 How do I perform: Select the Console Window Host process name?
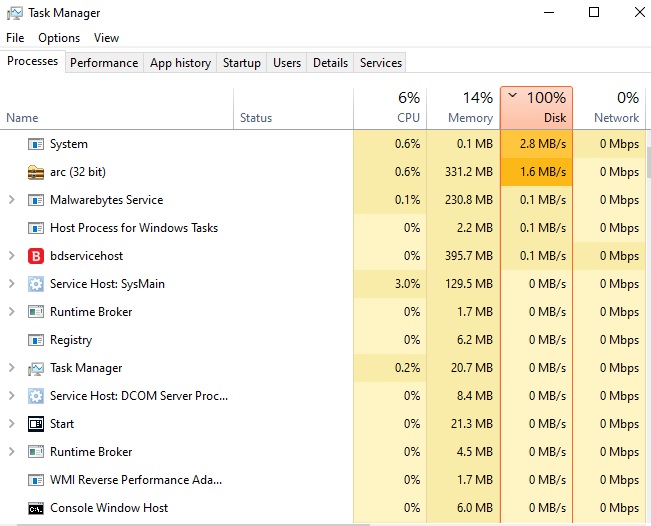[109, 508]
